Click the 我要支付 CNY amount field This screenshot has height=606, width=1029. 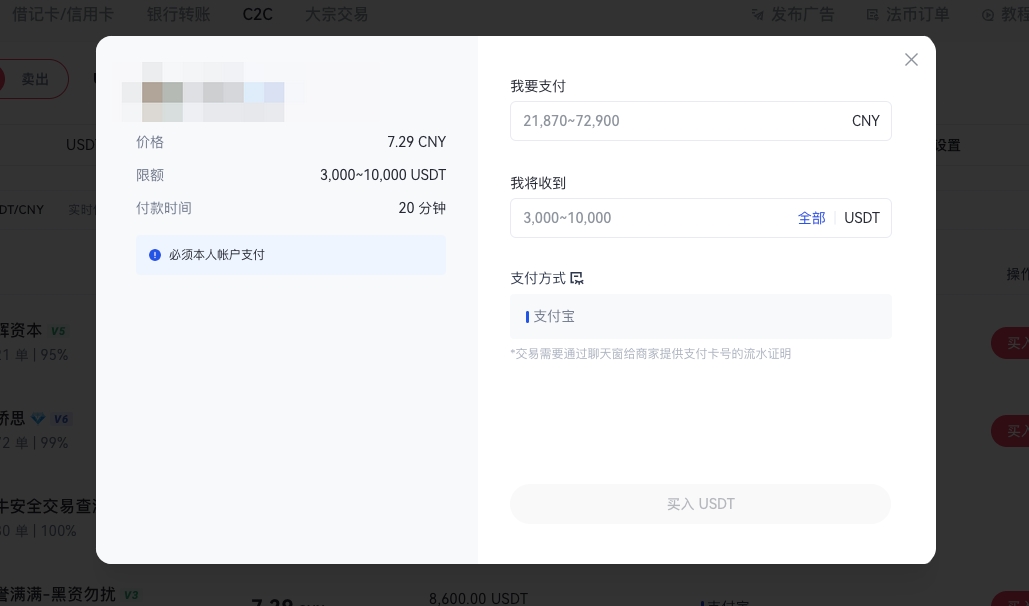(680, 121)
